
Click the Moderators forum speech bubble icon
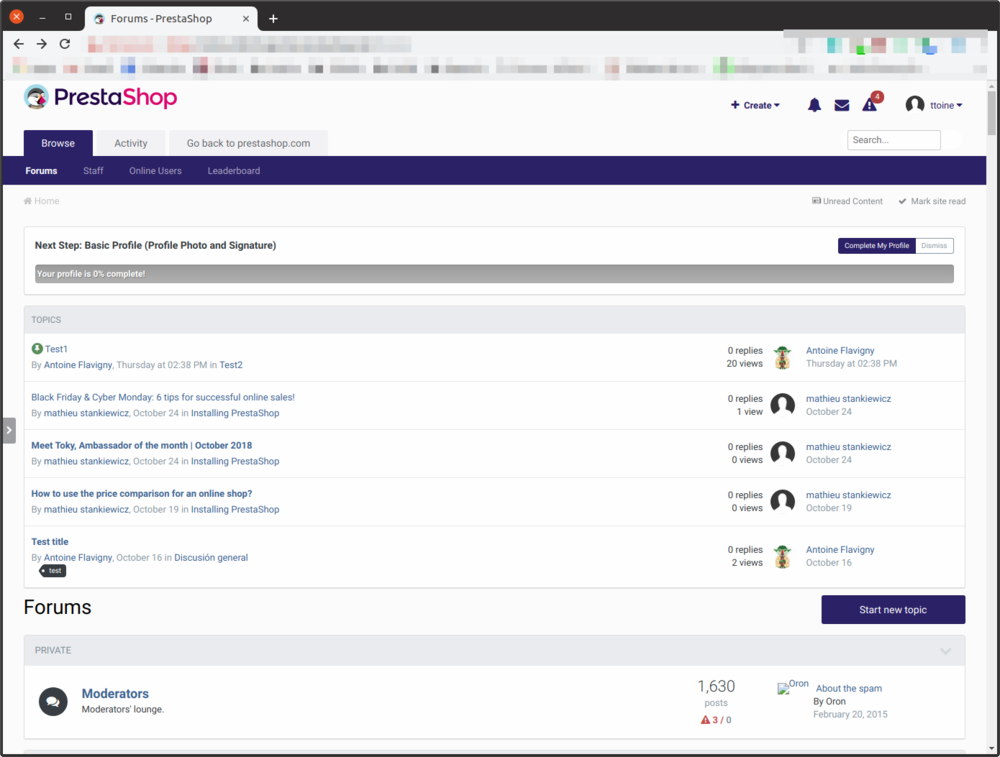click(x=53, y=701)
